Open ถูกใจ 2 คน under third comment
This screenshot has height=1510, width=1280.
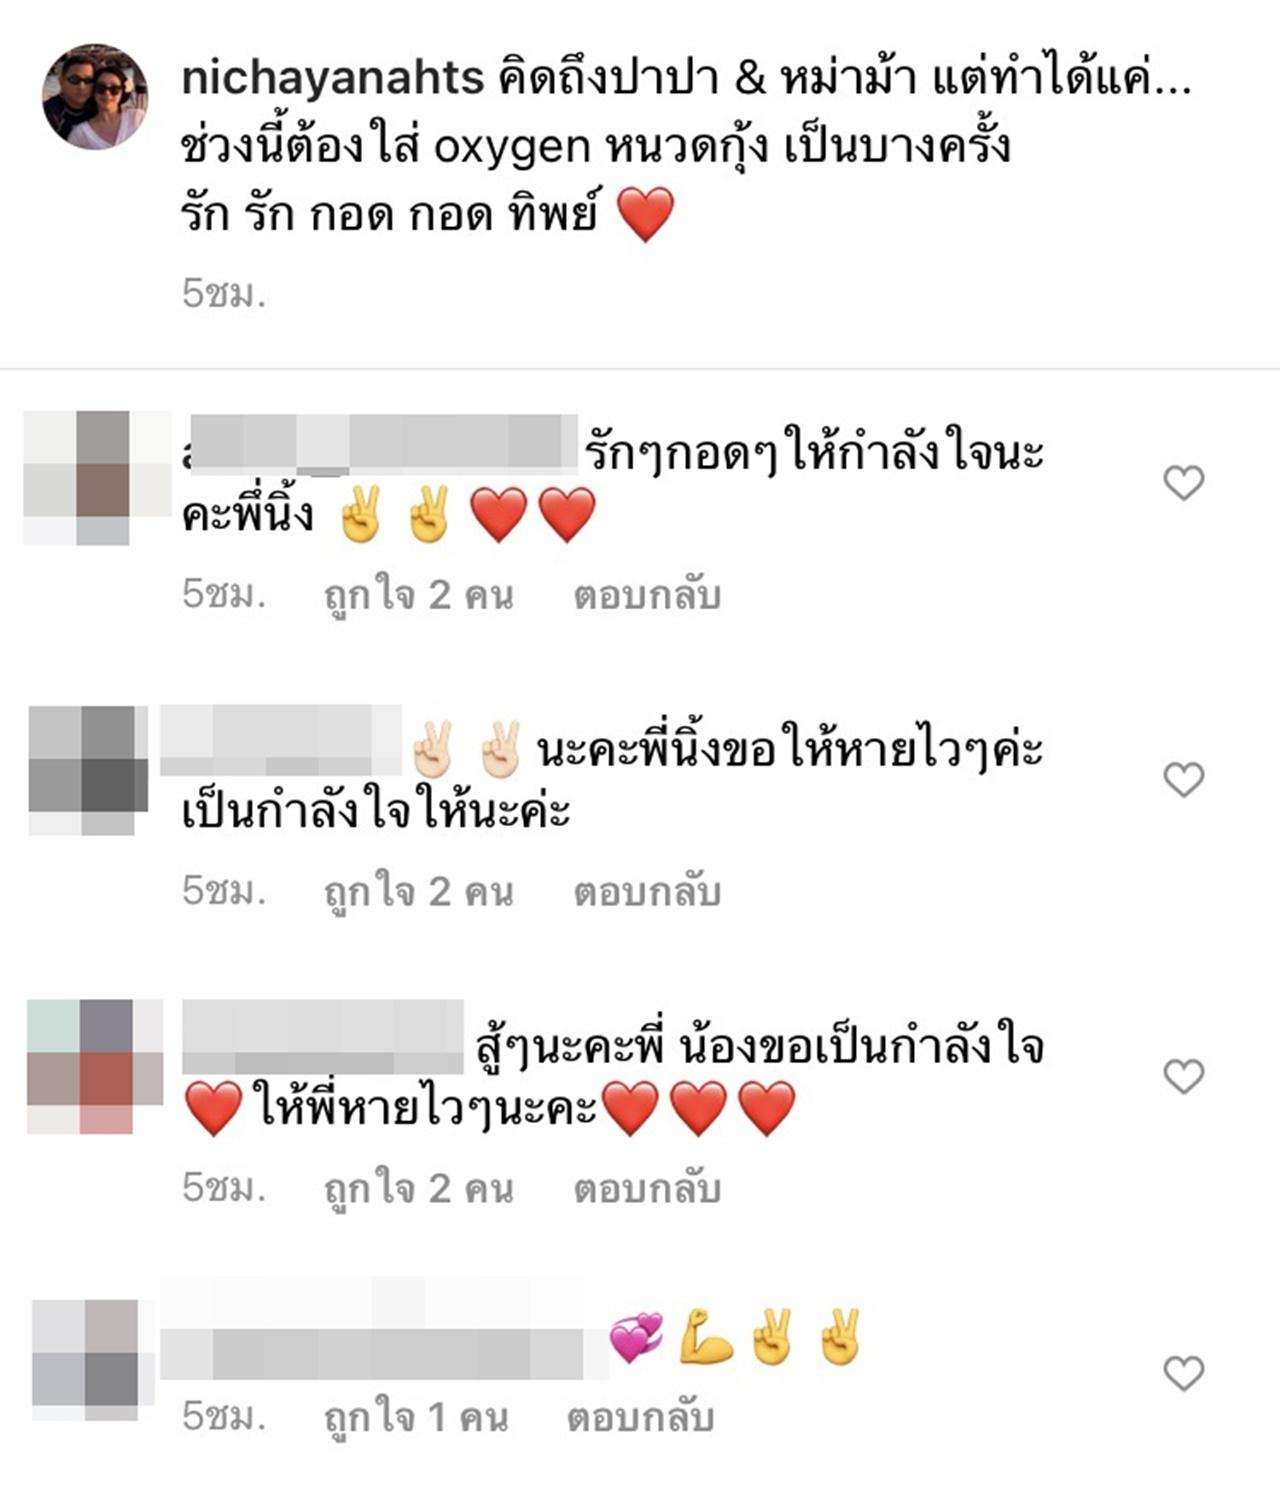click(x=418, y=1189)
